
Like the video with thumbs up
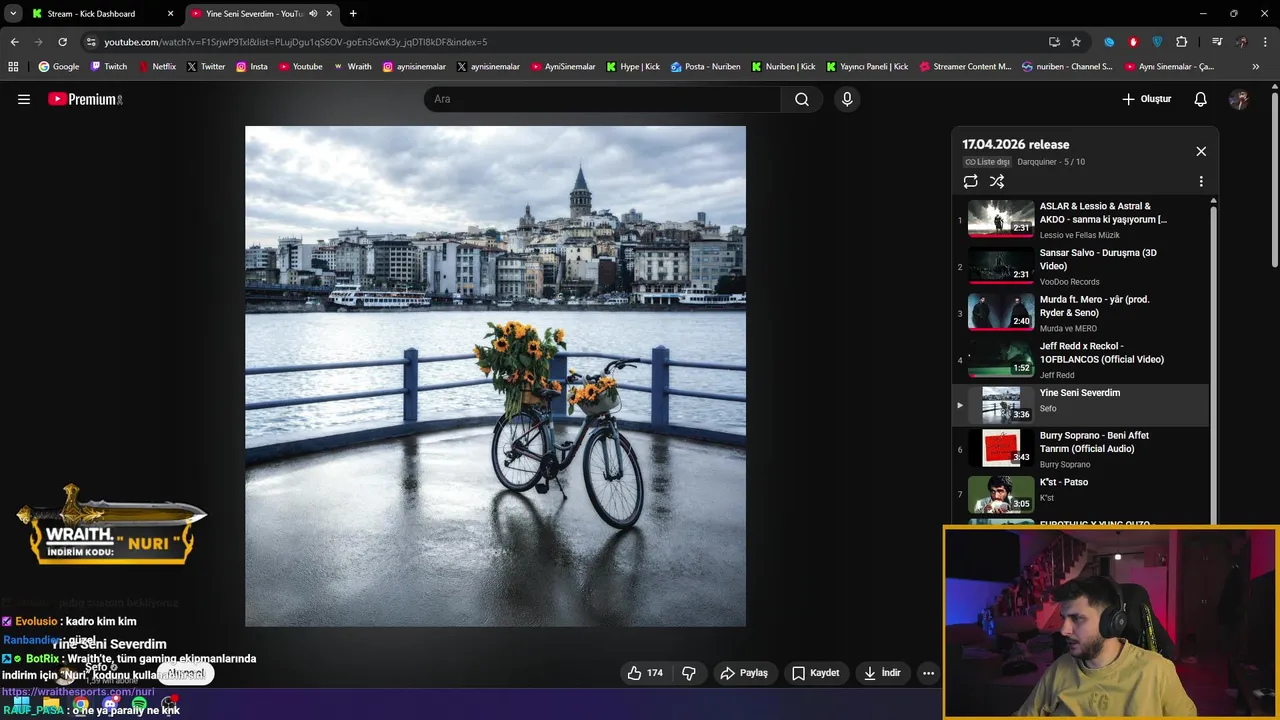coord(645,673)
